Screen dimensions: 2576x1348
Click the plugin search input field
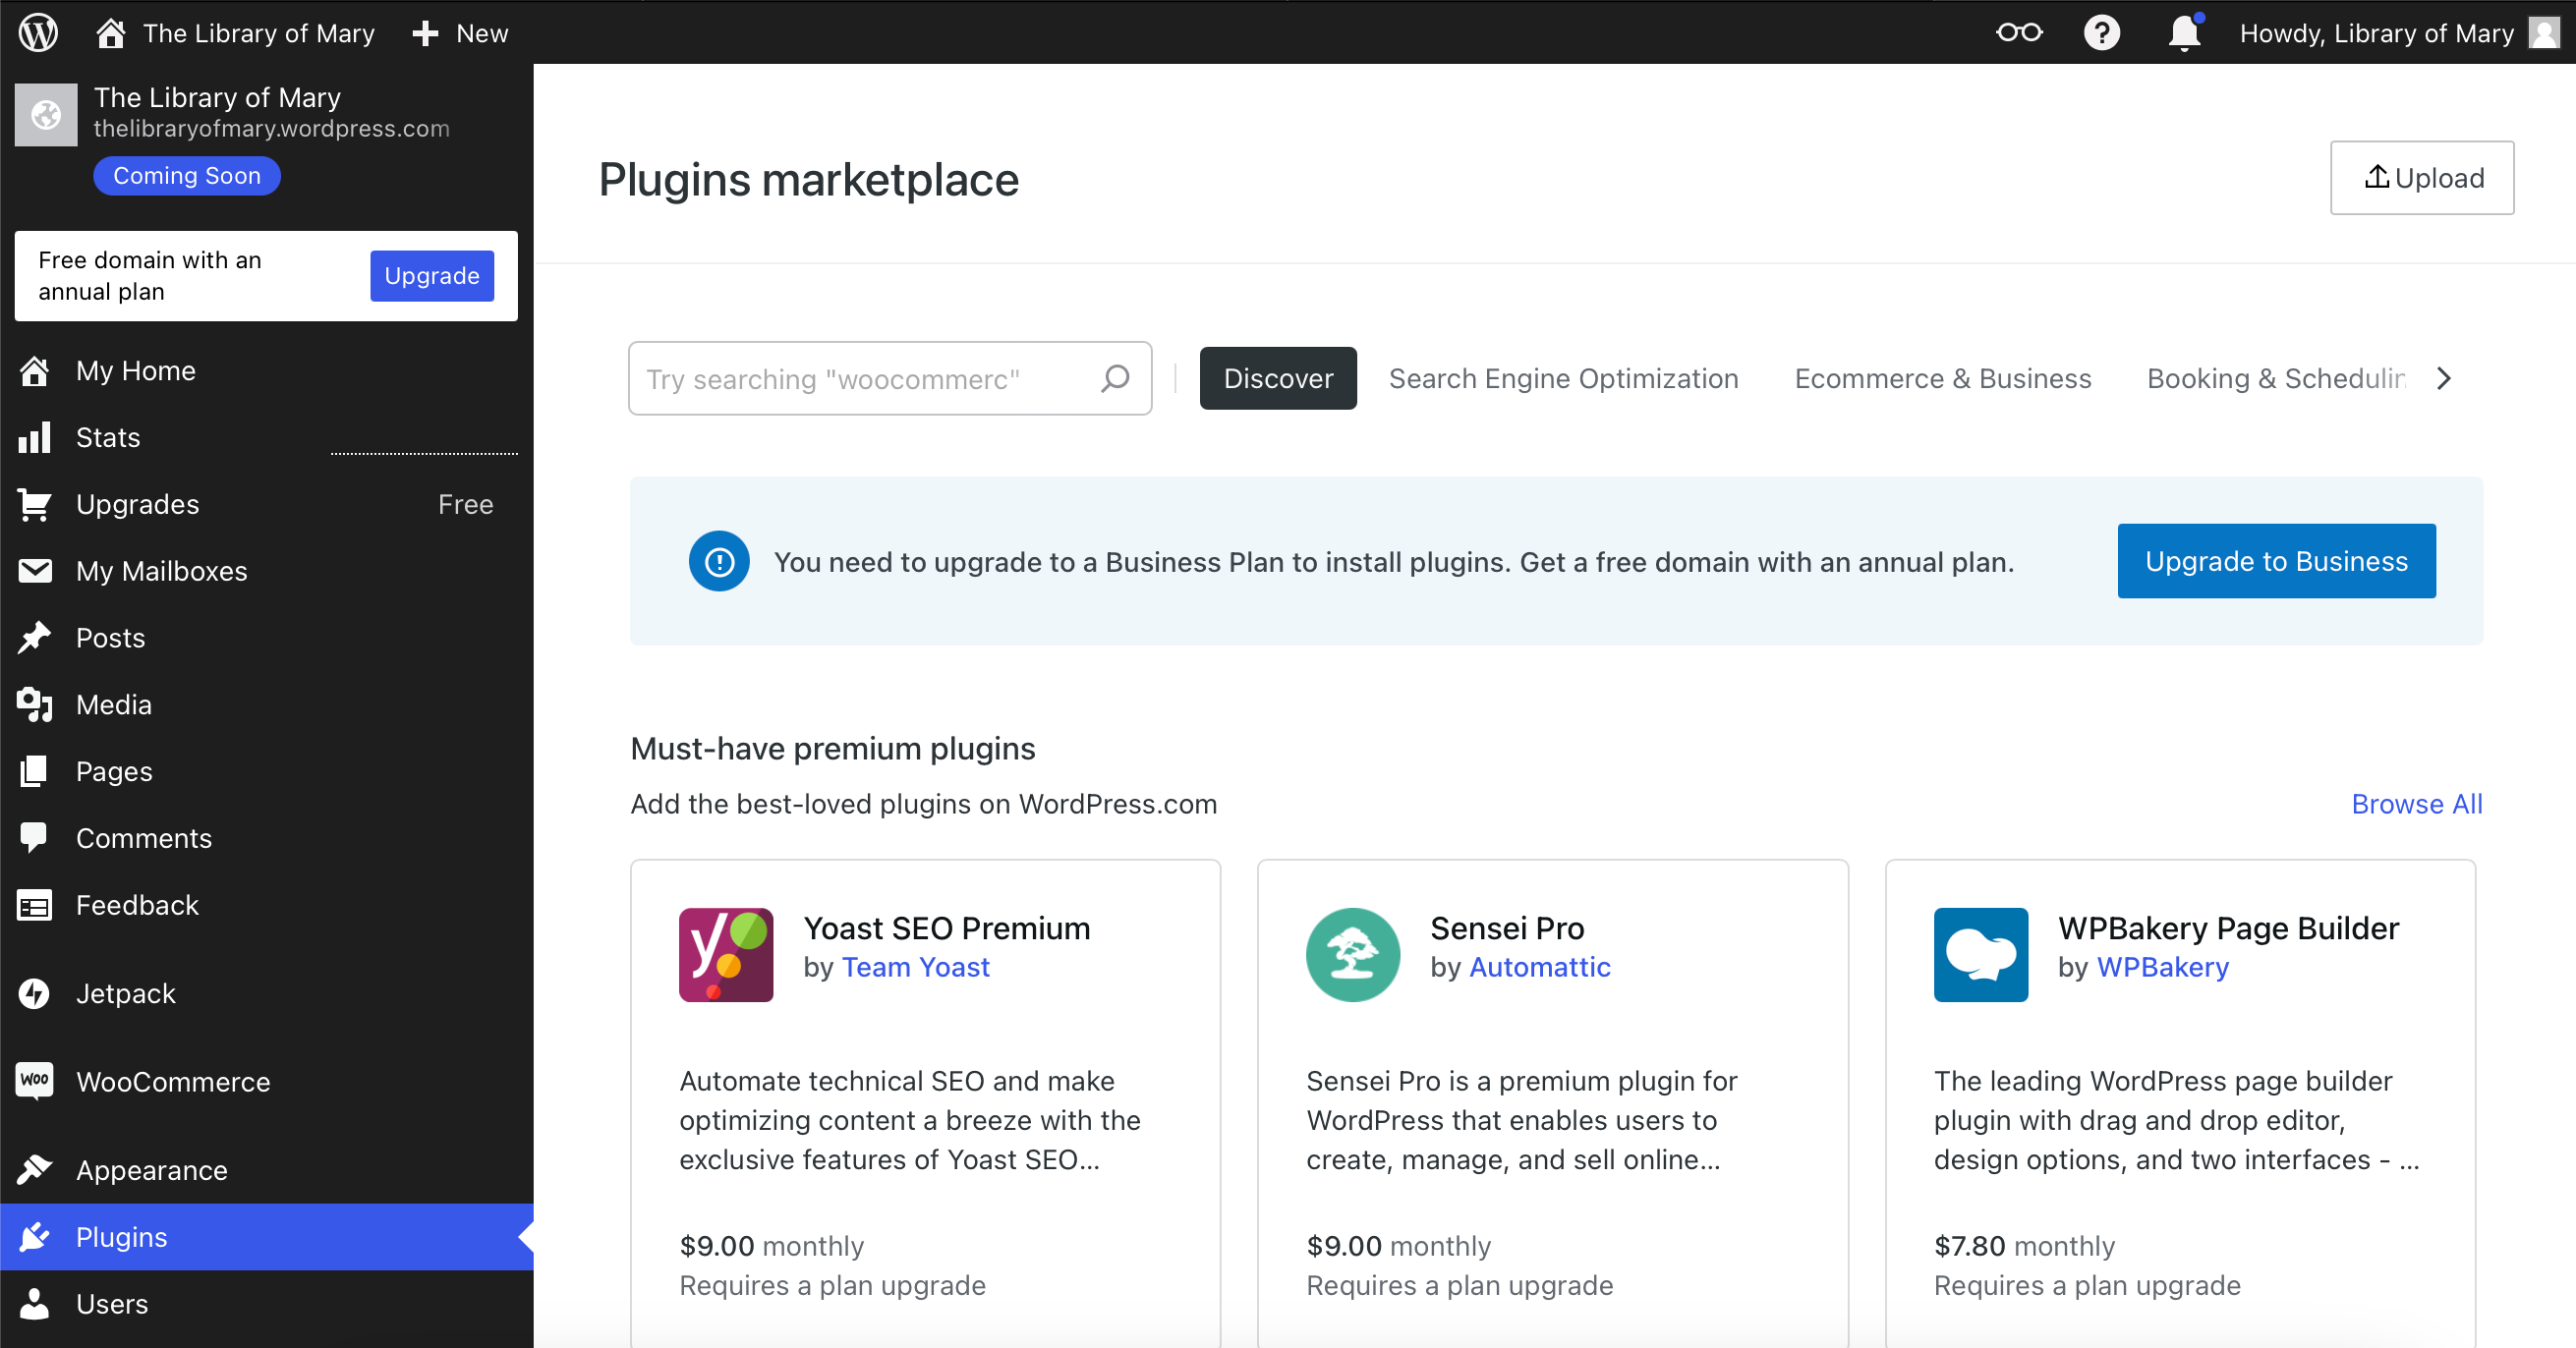click(x=860, y=378)
